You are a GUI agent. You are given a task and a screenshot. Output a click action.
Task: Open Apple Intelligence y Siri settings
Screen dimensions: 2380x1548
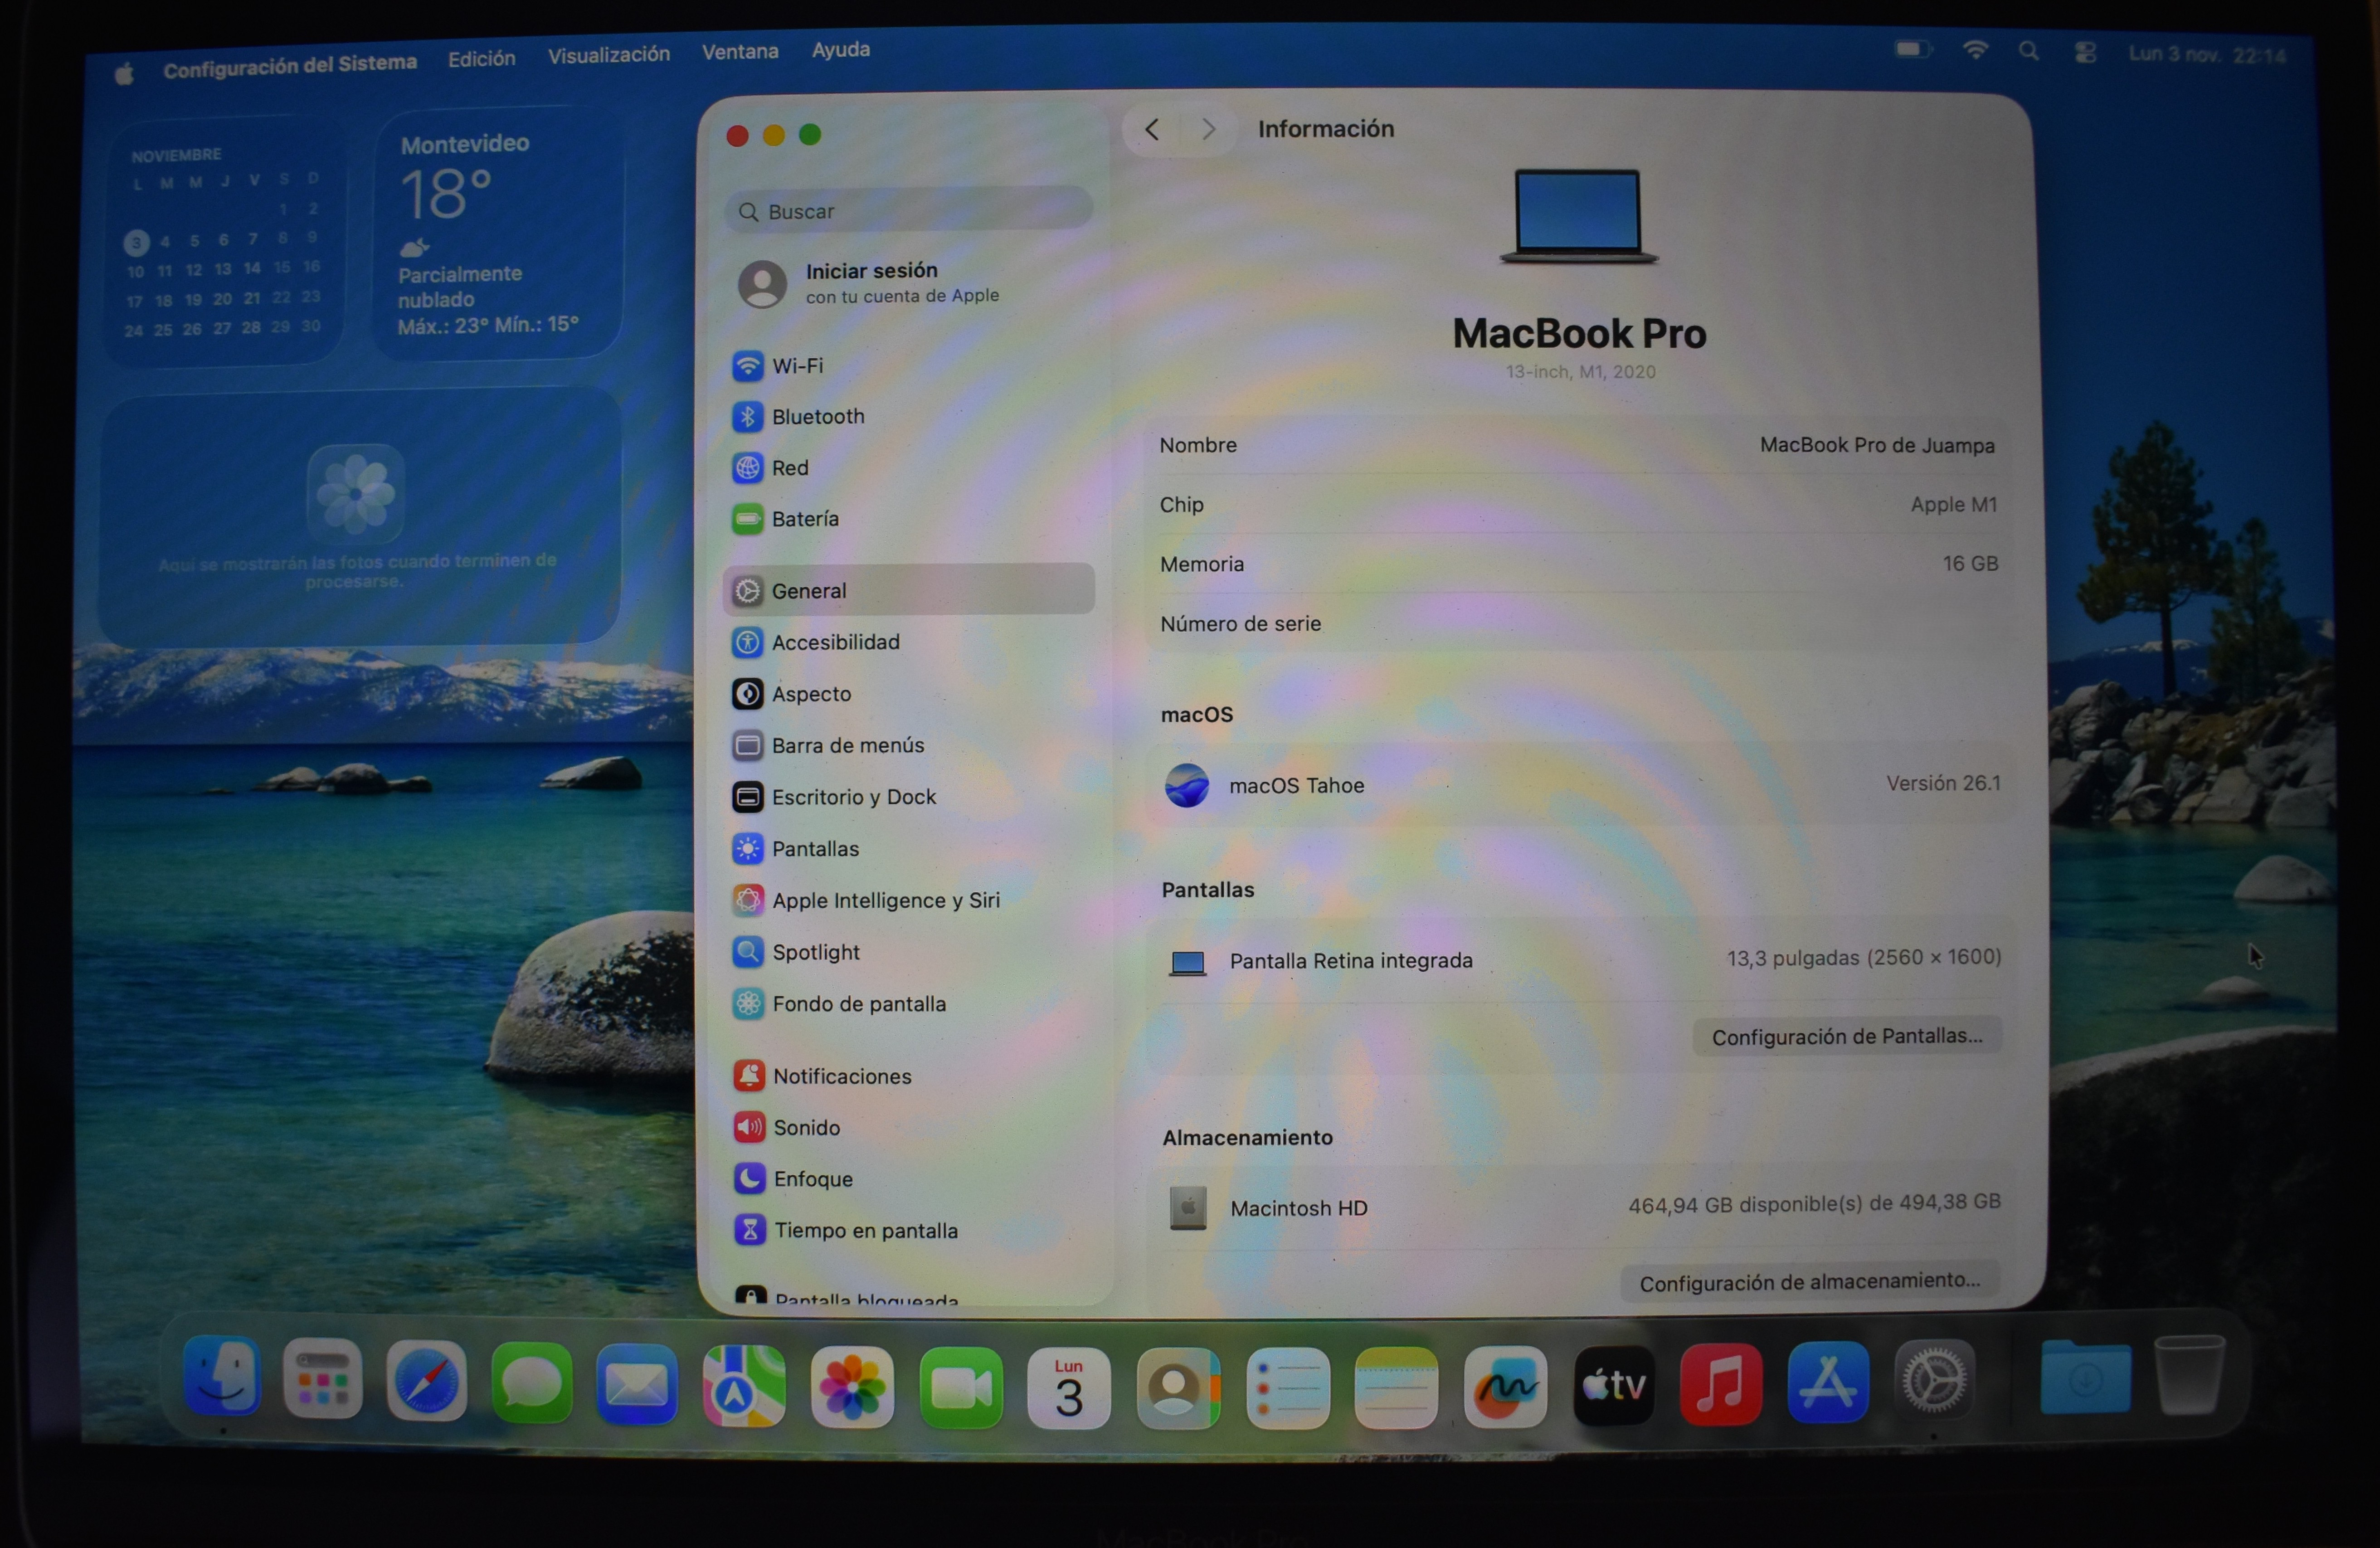pos(908,900)
